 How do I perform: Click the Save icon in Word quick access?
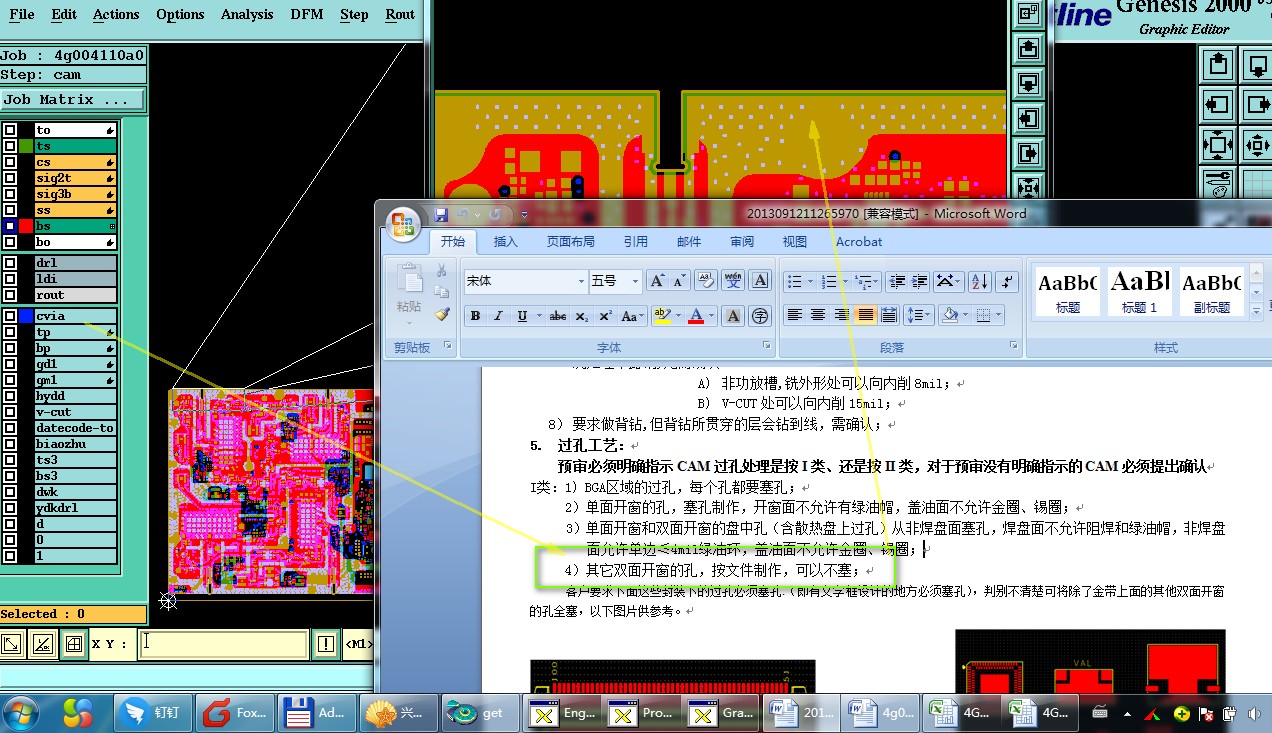click(x=440, y=214)
